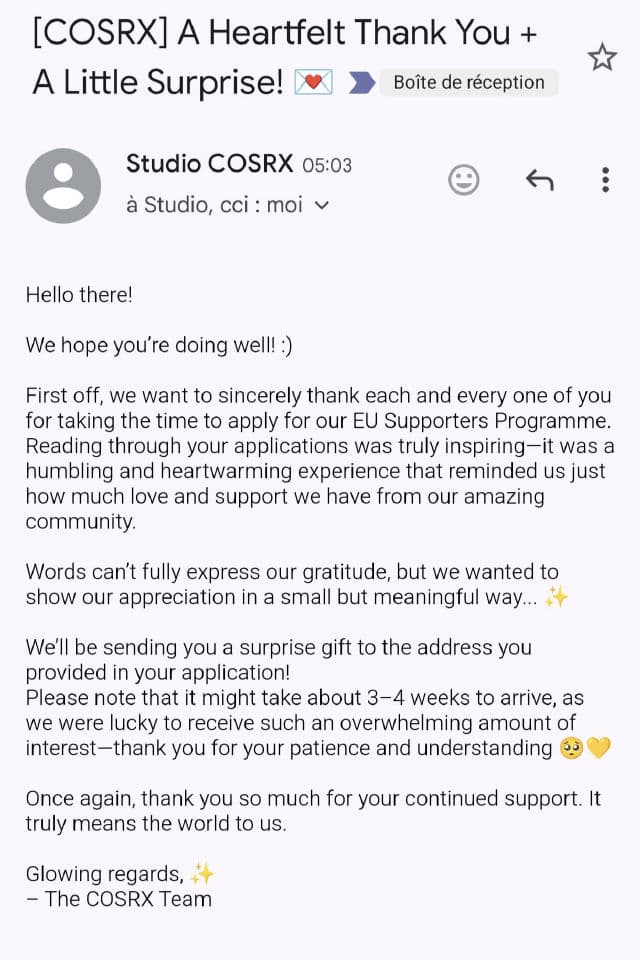Tap the sender's grey profile avatar
The width and height of the screenshot is (640, 960).
pos(63,186)
